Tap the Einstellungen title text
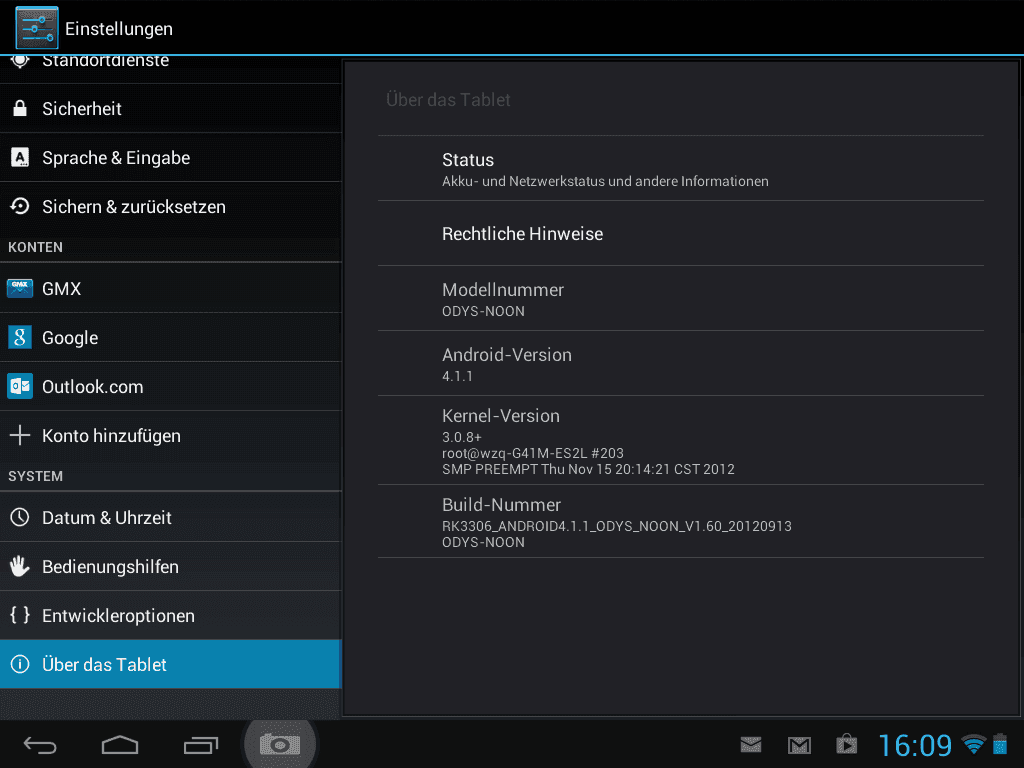Image resolution: width=1024 pixels, height=768 pixels. tap(119, 29)
